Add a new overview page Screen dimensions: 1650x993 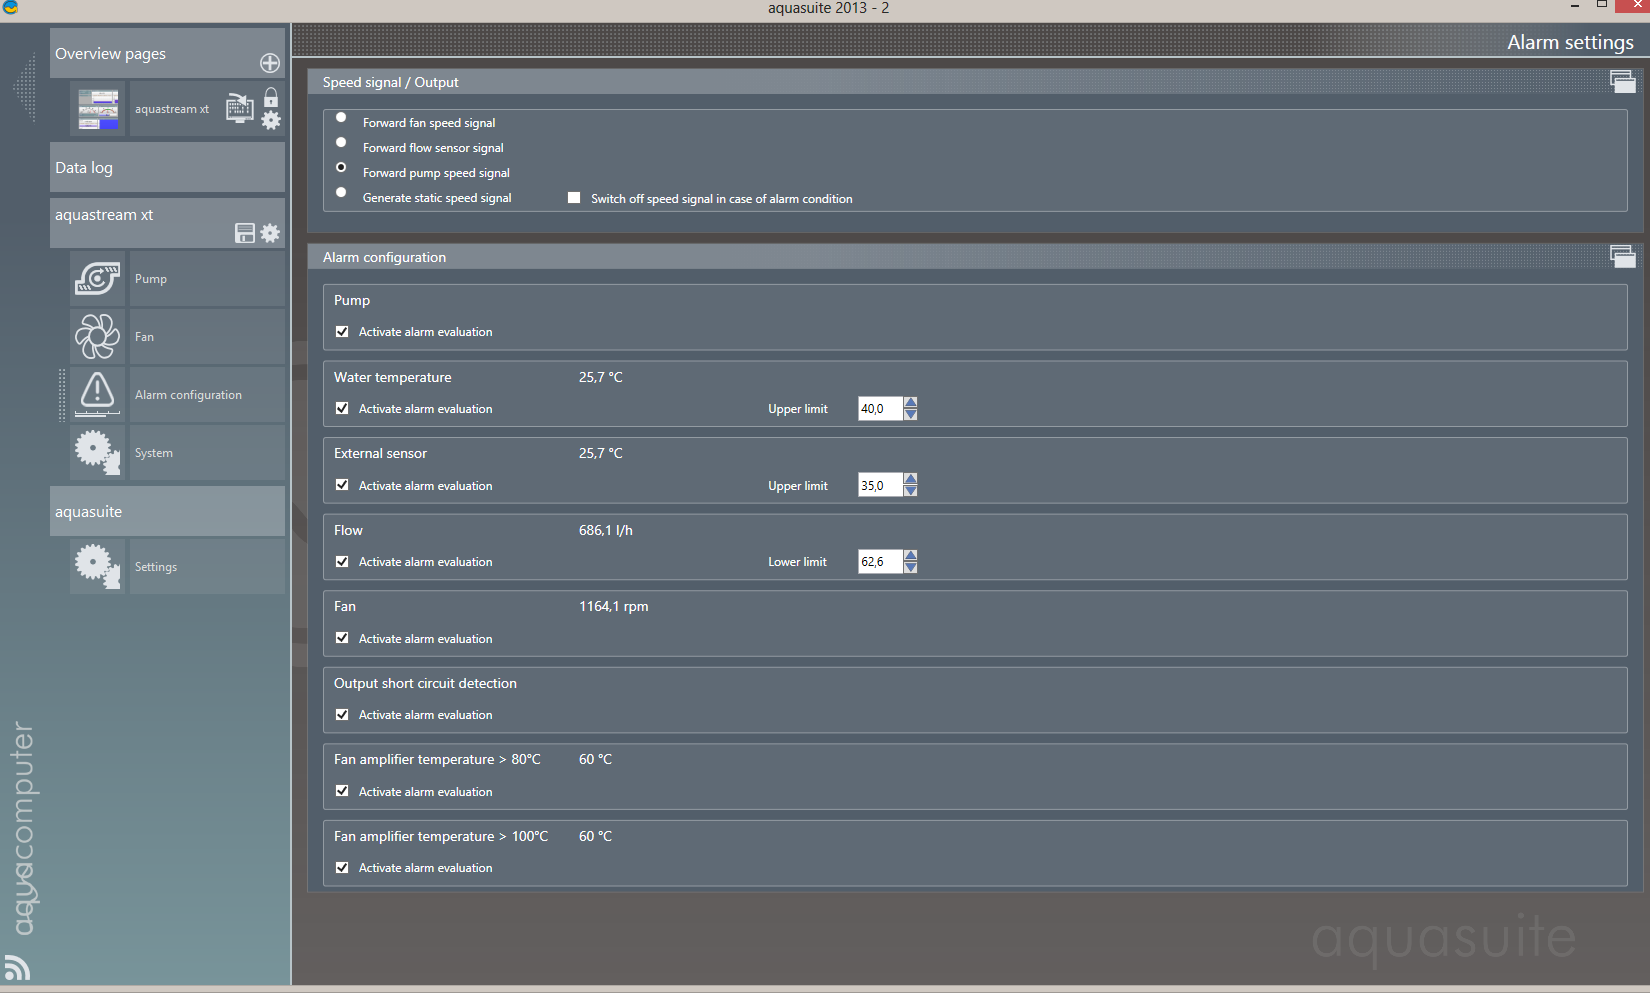coord(270,63)
